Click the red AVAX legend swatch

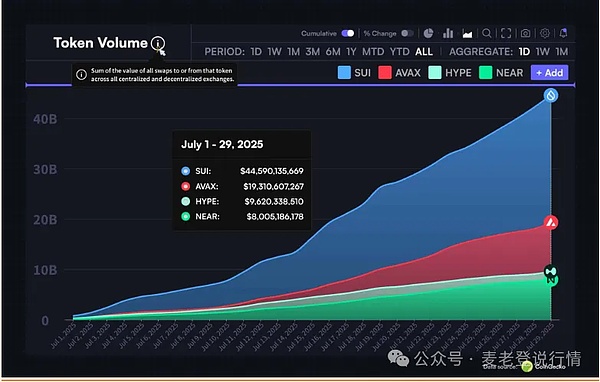click(x=385, y=73)
